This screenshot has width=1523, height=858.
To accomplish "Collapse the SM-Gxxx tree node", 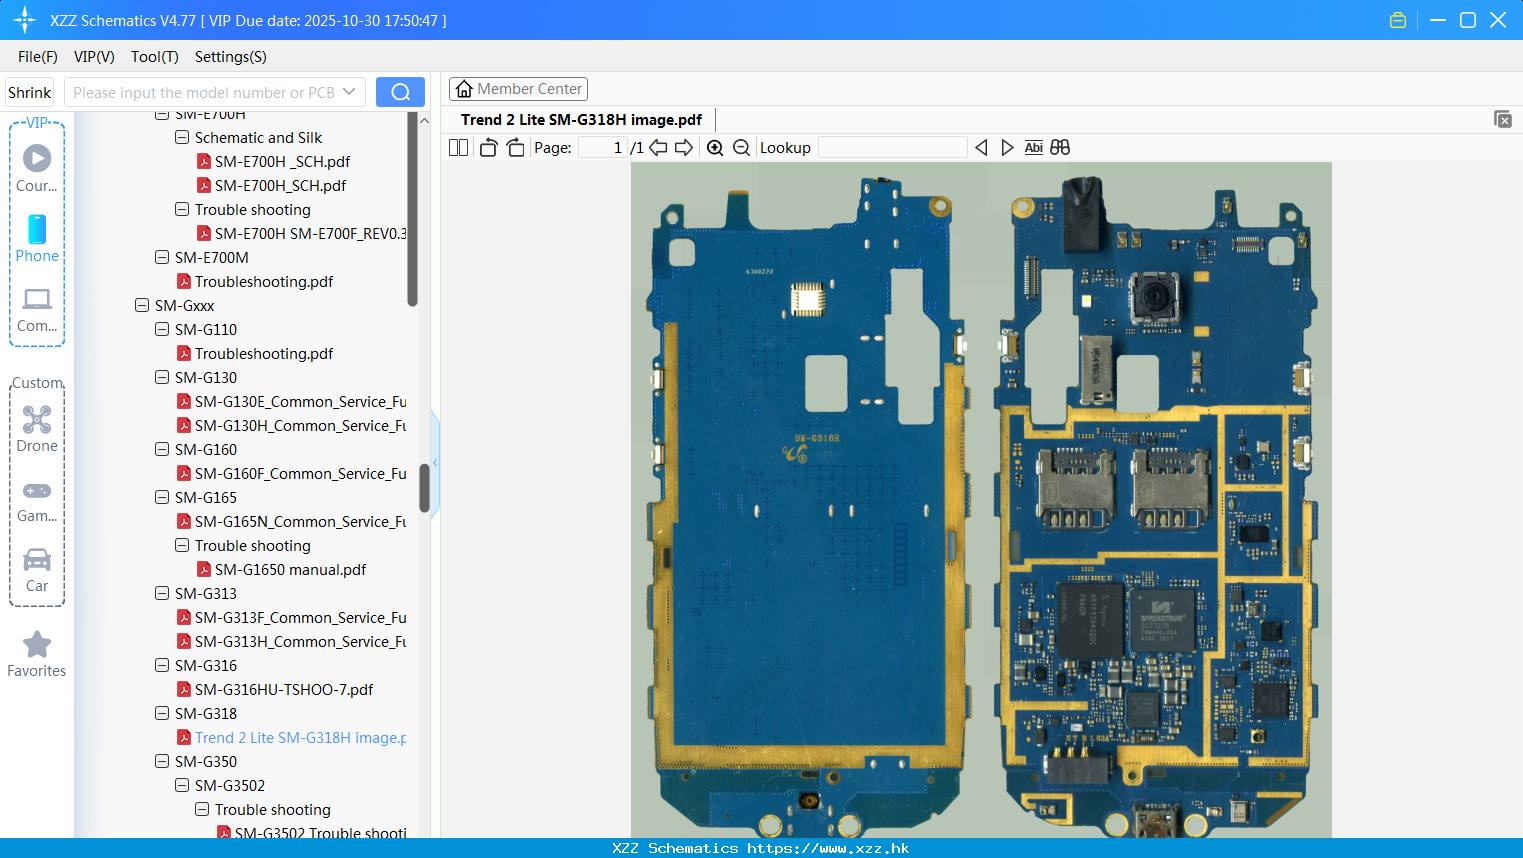I will pyautogui.click(x=142, y=305).
